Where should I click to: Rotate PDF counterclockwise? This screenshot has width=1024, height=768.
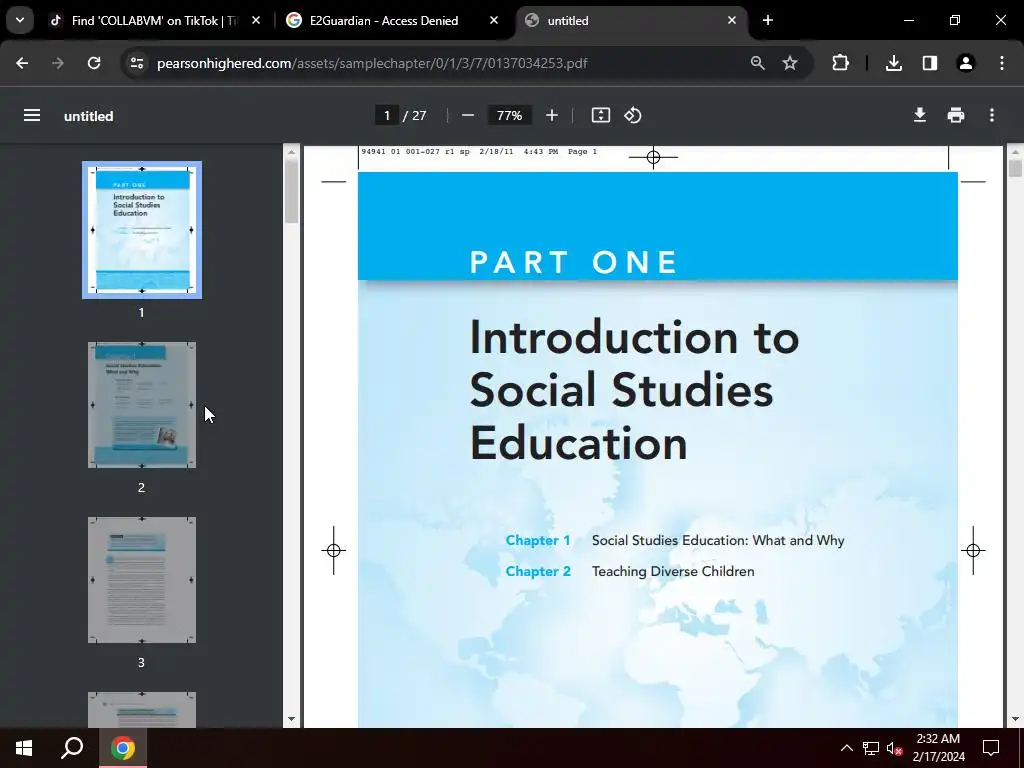pyautogui.click(x=633, y=116)
